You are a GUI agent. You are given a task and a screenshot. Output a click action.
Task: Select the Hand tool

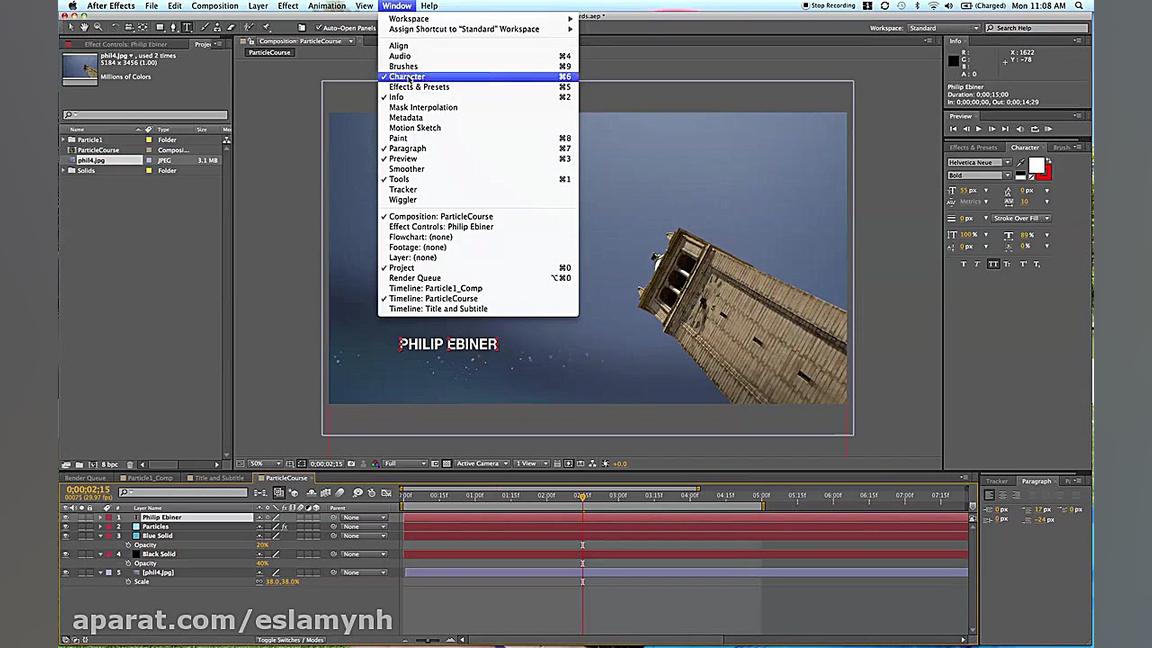84,27
